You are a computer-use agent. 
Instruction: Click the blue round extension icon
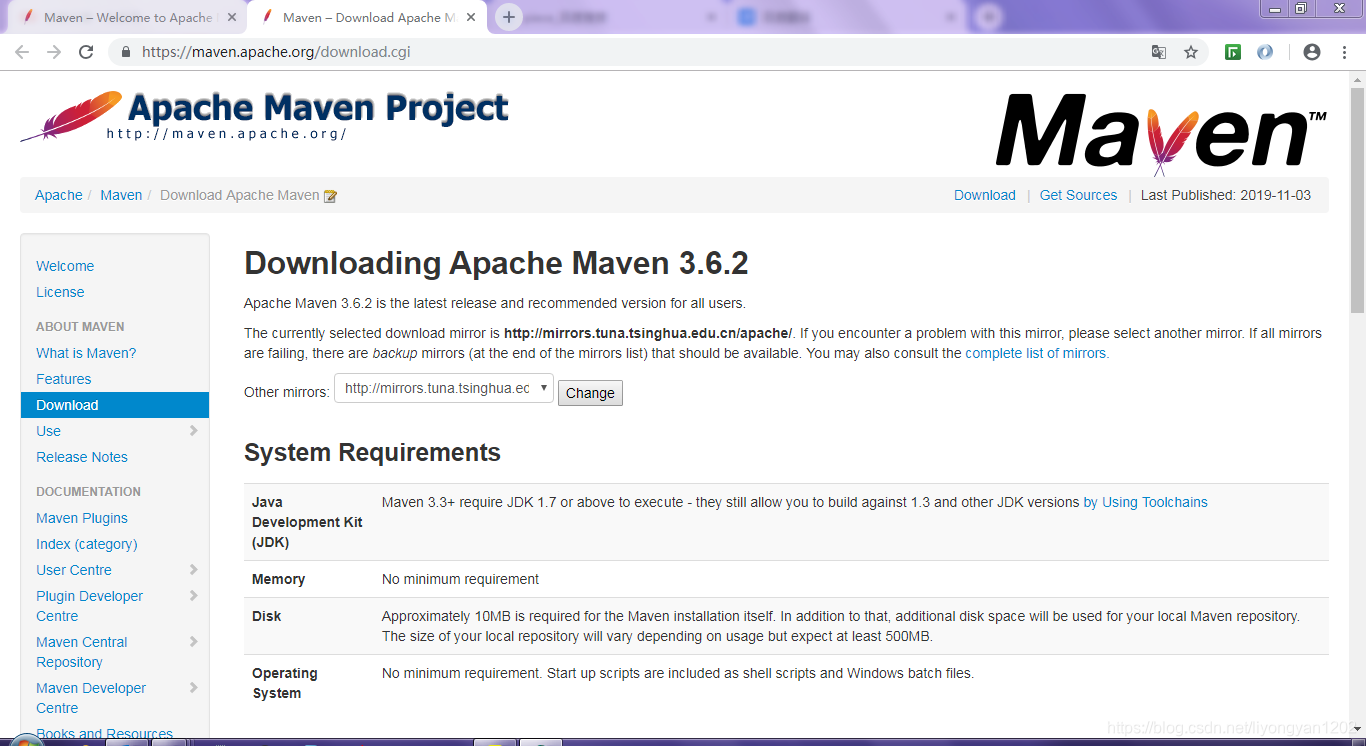(1265, 52)
